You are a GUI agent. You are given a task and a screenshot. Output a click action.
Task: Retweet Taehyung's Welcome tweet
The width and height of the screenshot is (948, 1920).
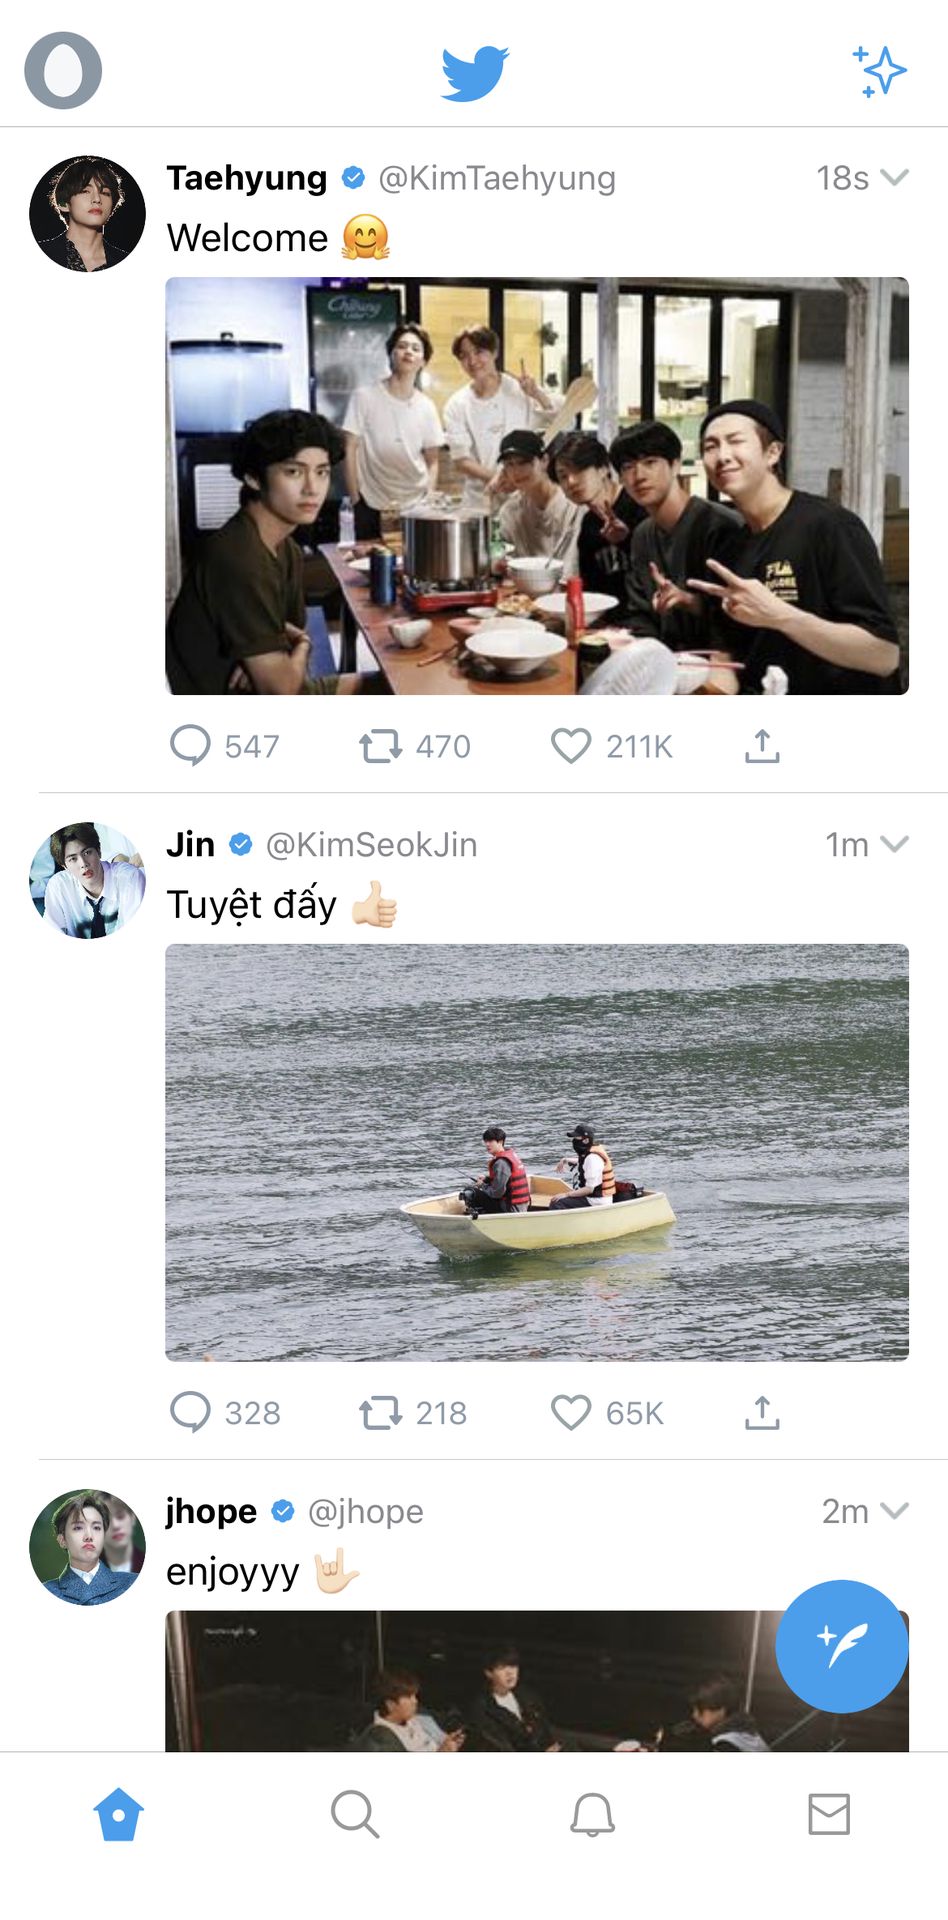tap(381, 746)
